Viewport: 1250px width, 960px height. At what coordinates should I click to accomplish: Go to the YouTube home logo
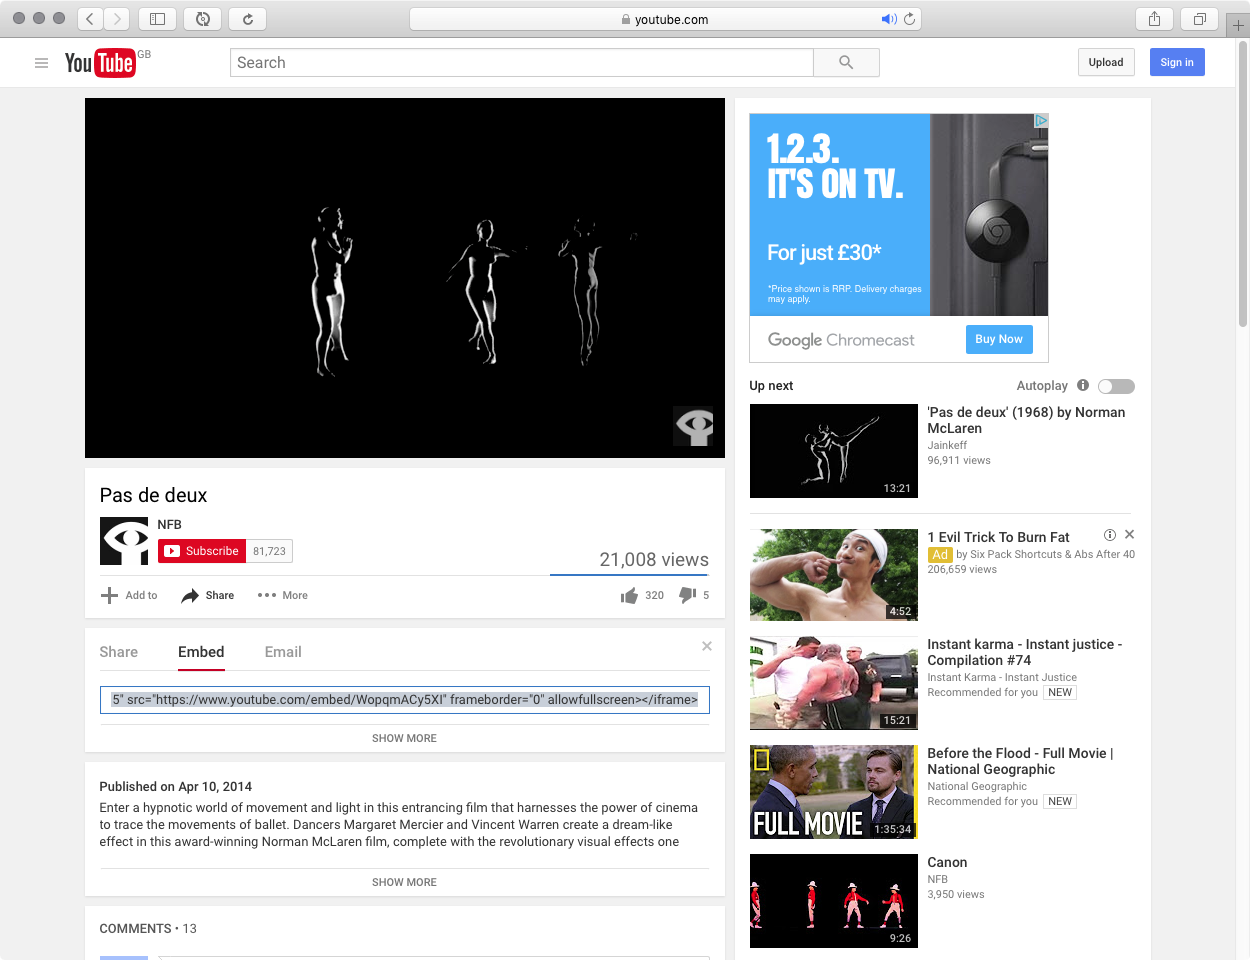(100, 63)
